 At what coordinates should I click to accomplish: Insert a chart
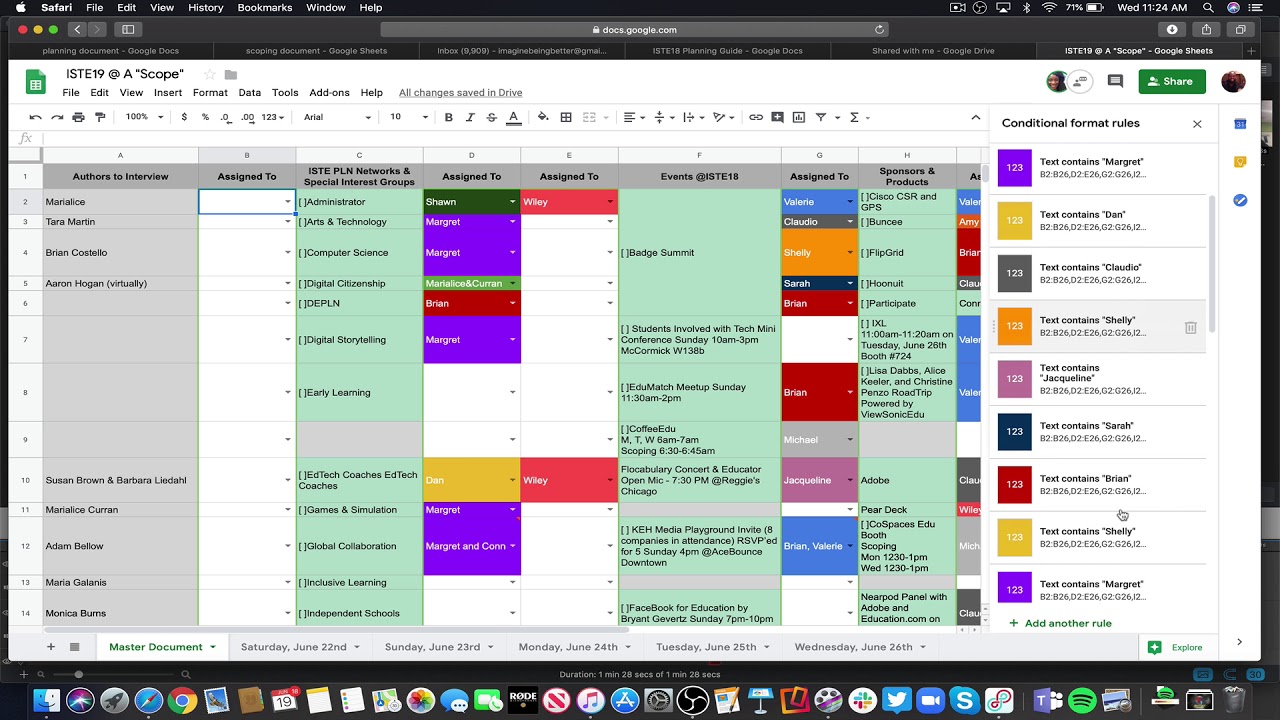pos(798,117)
